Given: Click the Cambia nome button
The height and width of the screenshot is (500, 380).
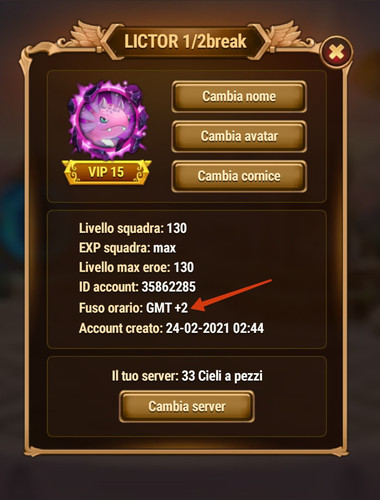Looking at the screenshot, I should point(239,96).
